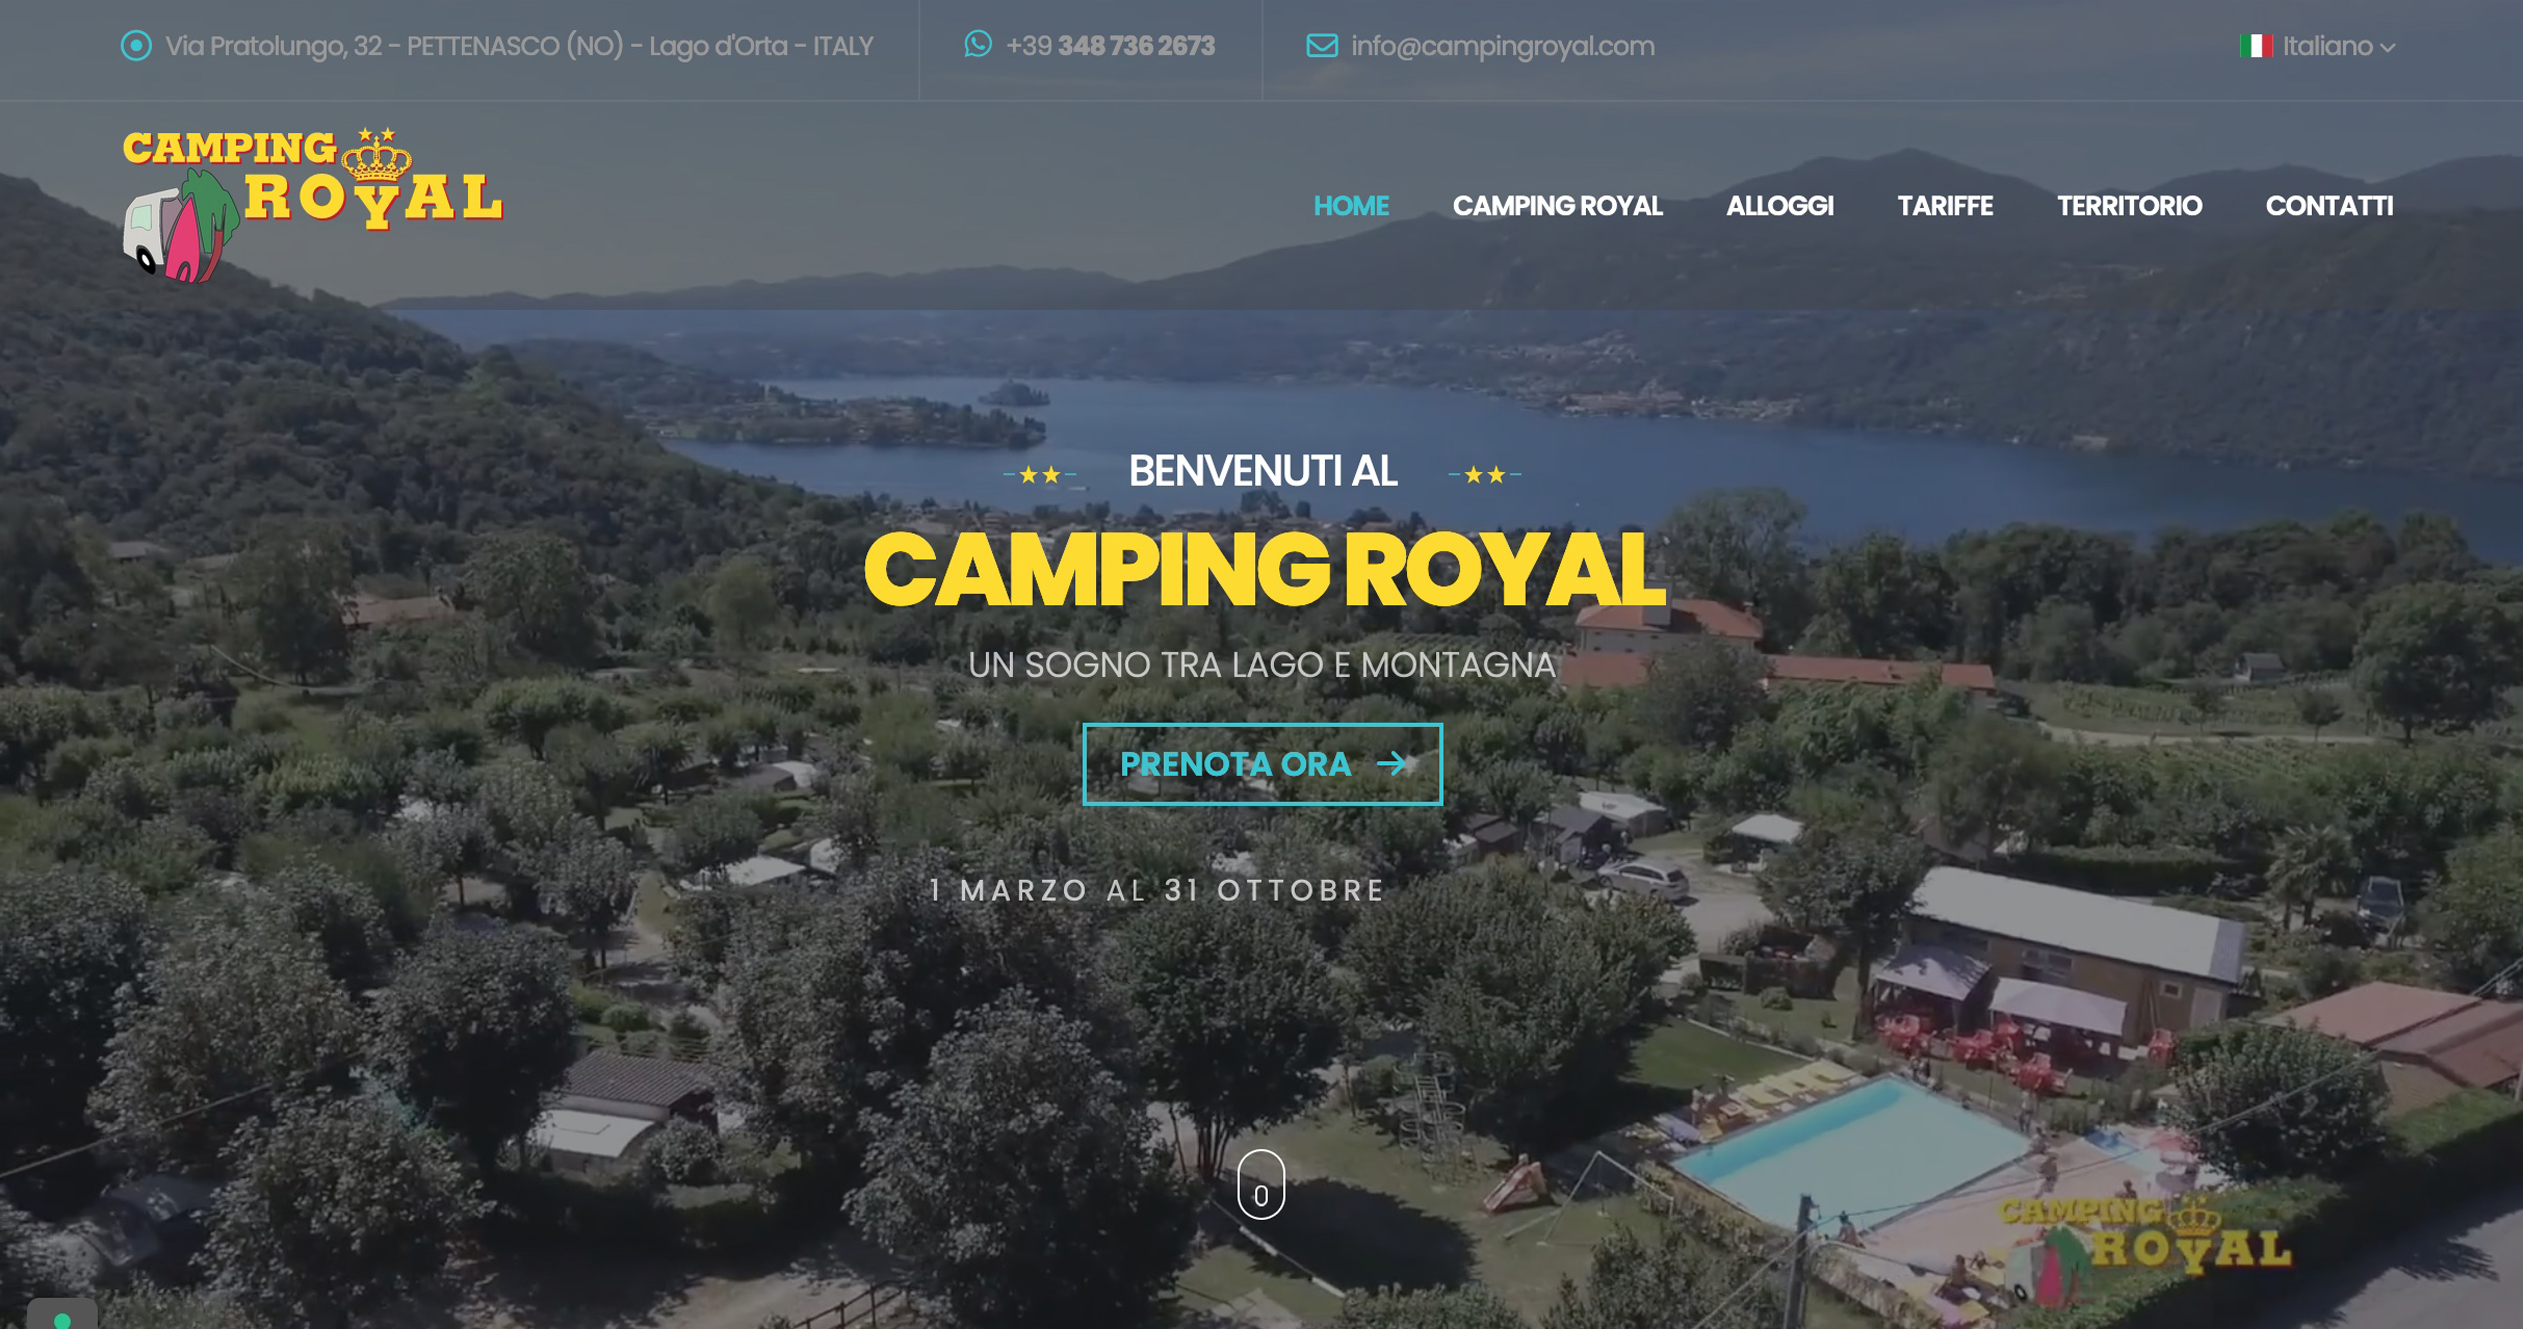Click the +39 348 736 2673 phone link
Viewport: 2523px width, 1329px height.
[x=1110, y=46]
